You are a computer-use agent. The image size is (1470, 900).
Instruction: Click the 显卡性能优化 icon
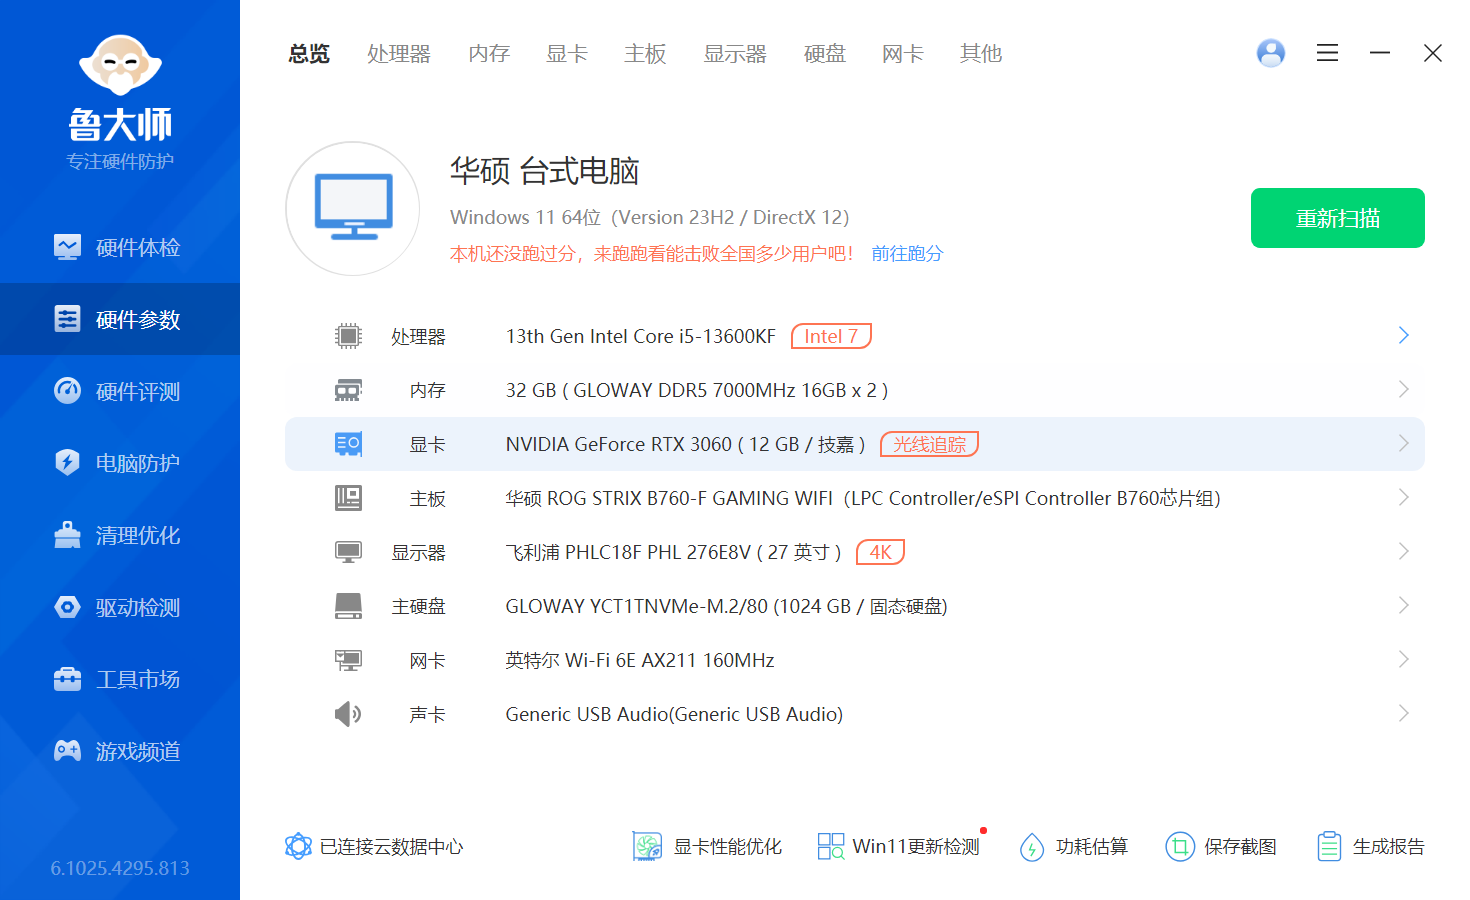coord(647,847)
